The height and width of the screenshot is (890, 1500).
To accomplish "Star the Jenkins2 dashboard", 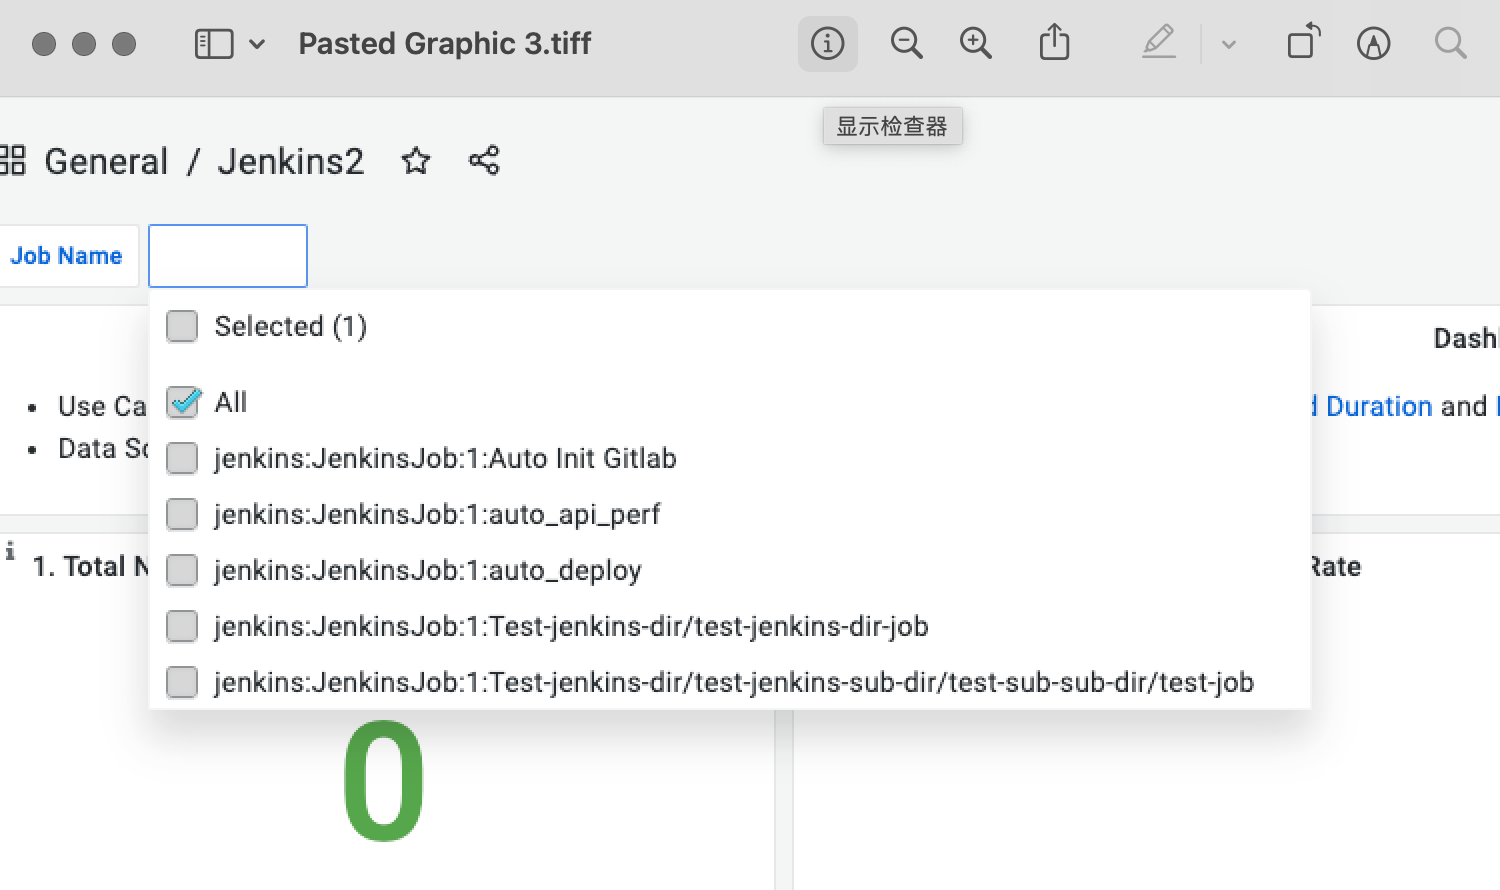I will click(416, 161).
